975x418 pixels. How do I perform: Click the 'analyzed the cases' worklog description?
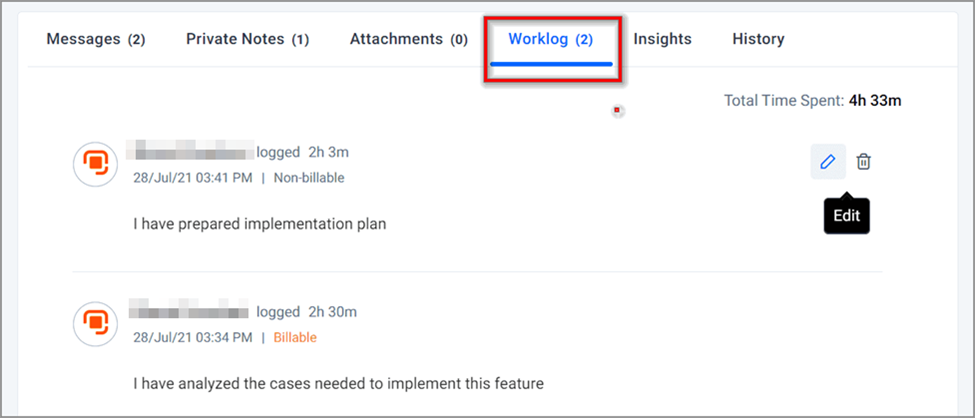pyautogui.click(x=338, y=384)
